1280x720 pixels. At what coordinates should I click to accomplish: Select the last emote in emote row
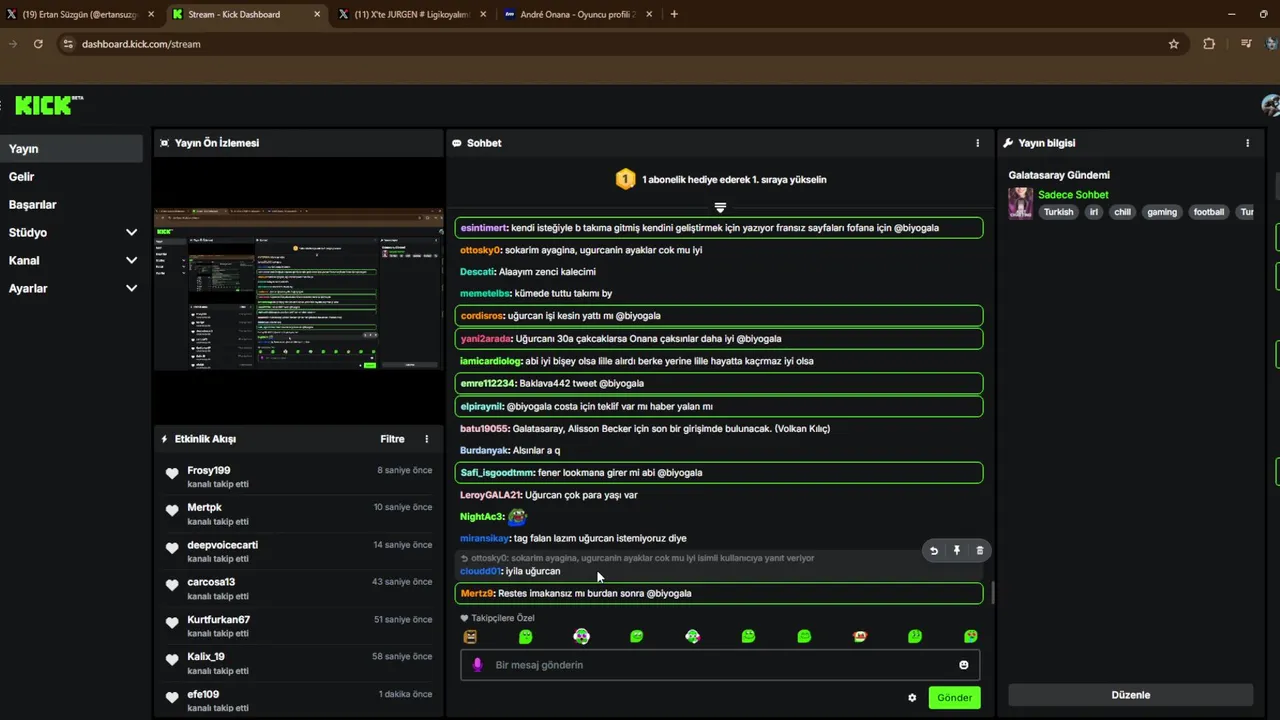(970, 637)
